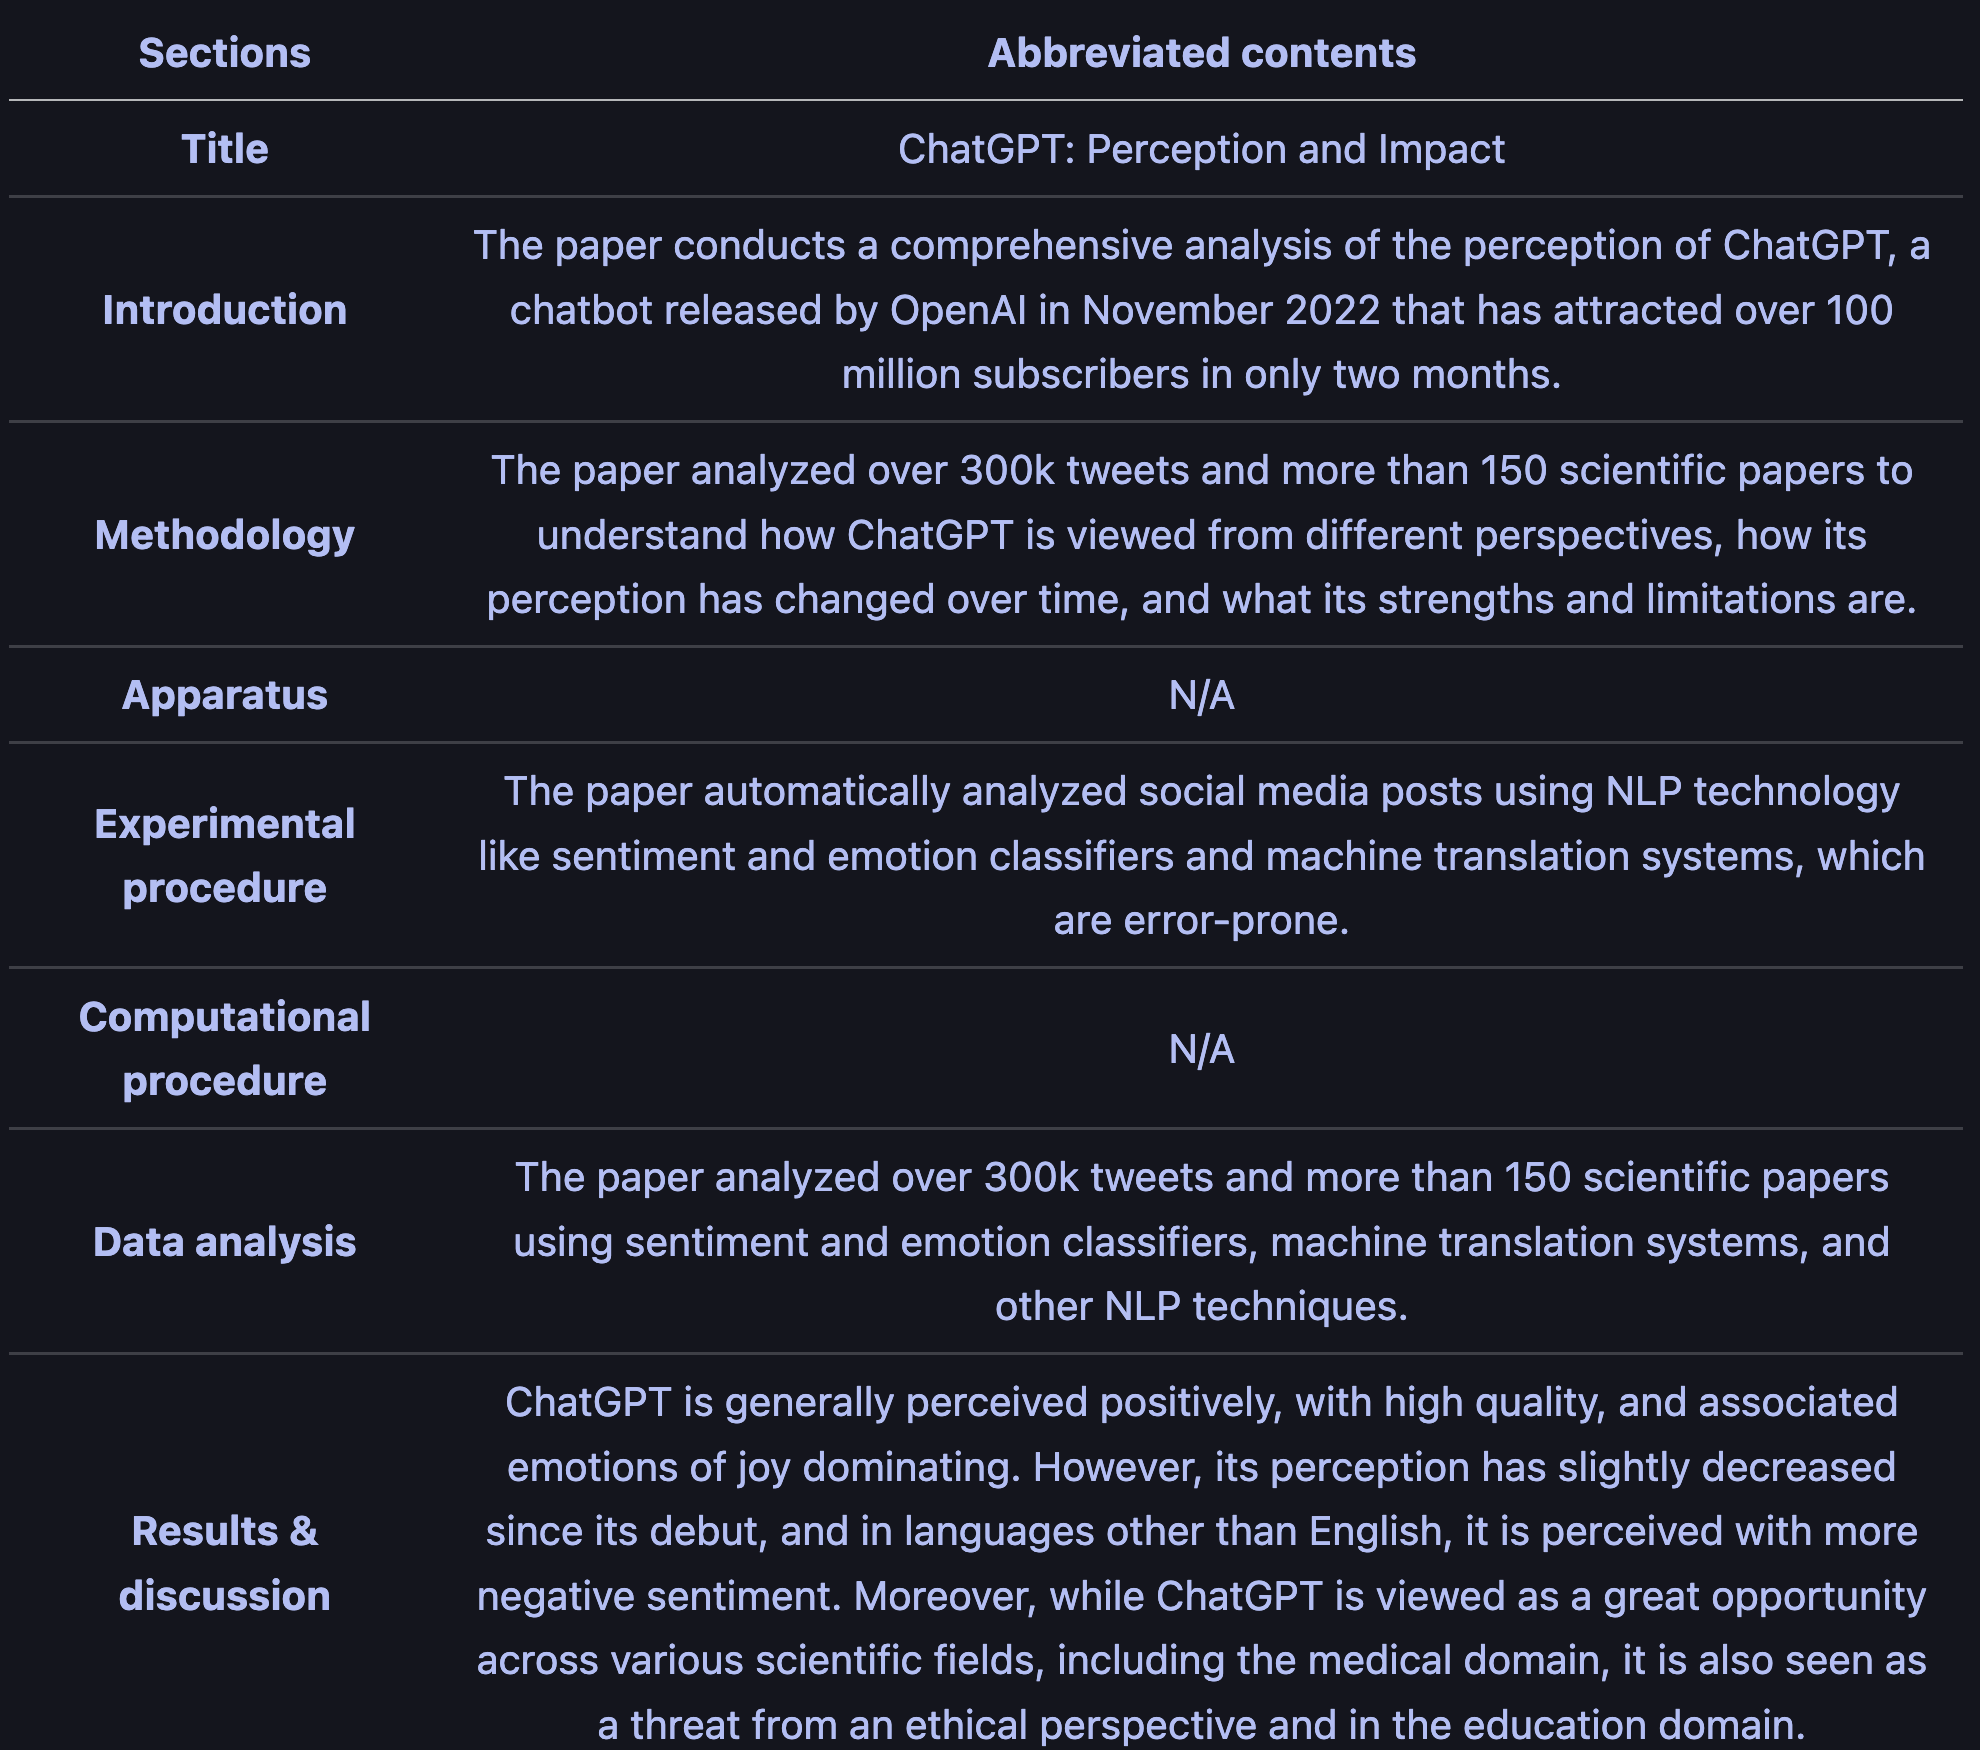Viewport: 1980px width, 1750px height.
Task: Click the Sections column header
Action: coord(224,53)
